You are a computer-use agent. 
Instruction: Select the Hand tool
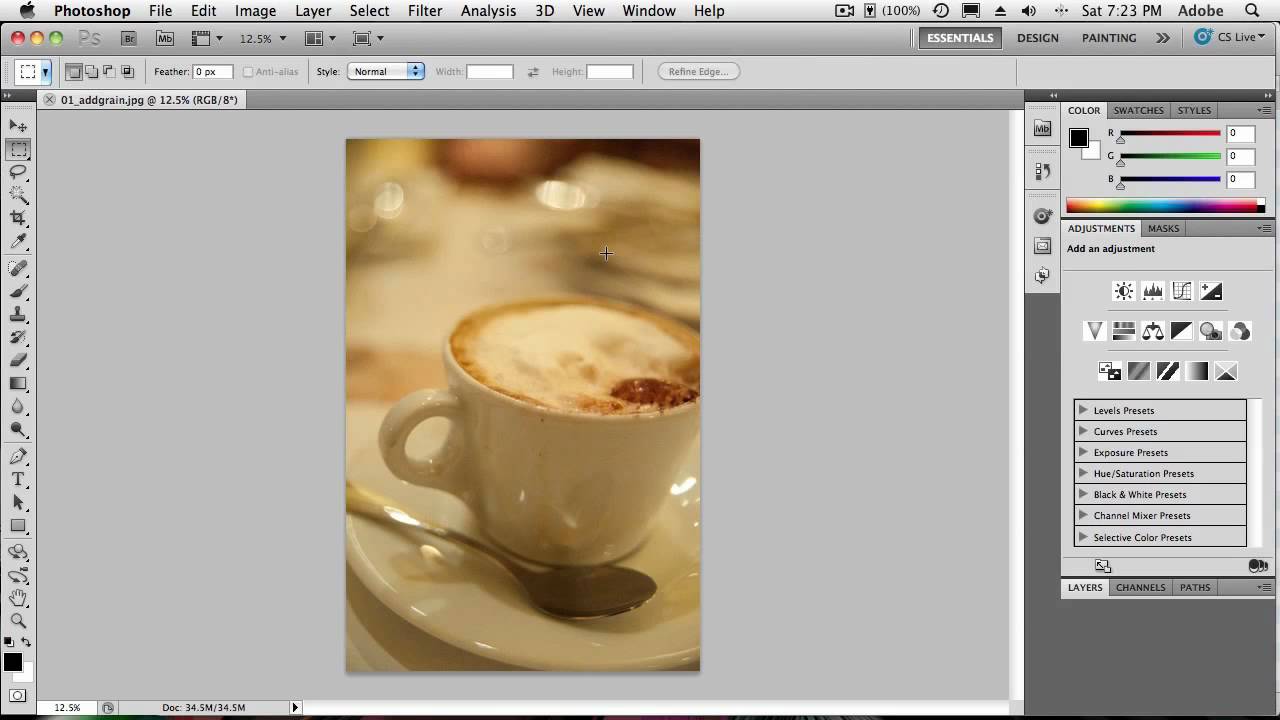click(x=18, y=598)
